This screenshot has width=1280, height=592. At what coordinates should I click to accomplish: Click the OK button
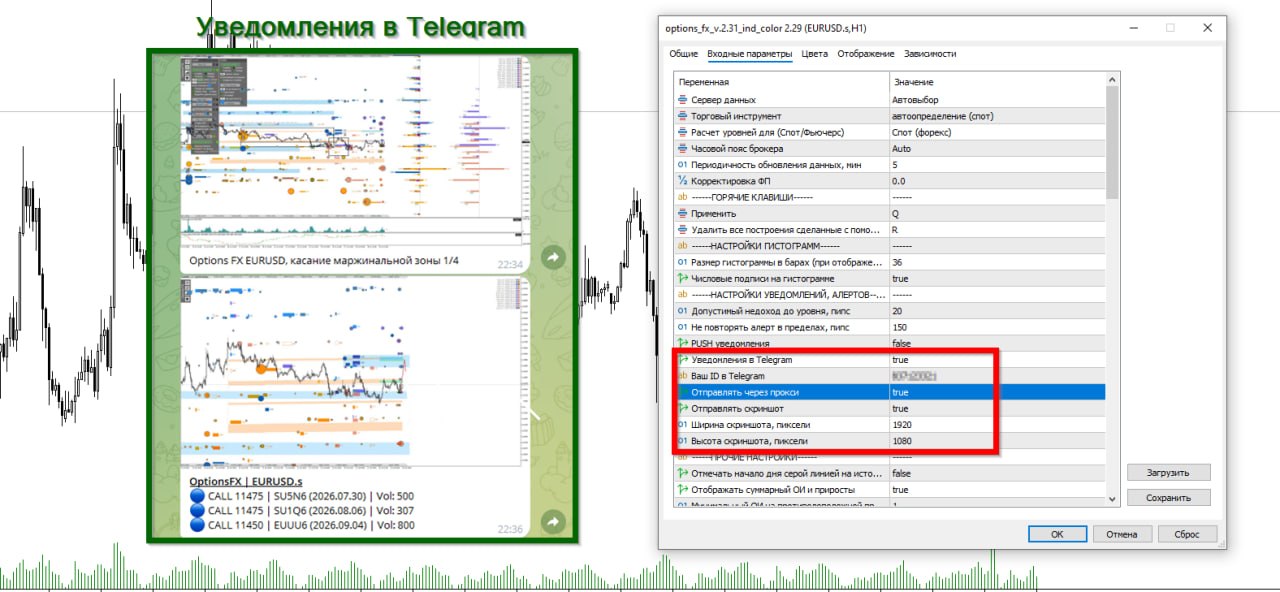click(x=1057, y=534)
